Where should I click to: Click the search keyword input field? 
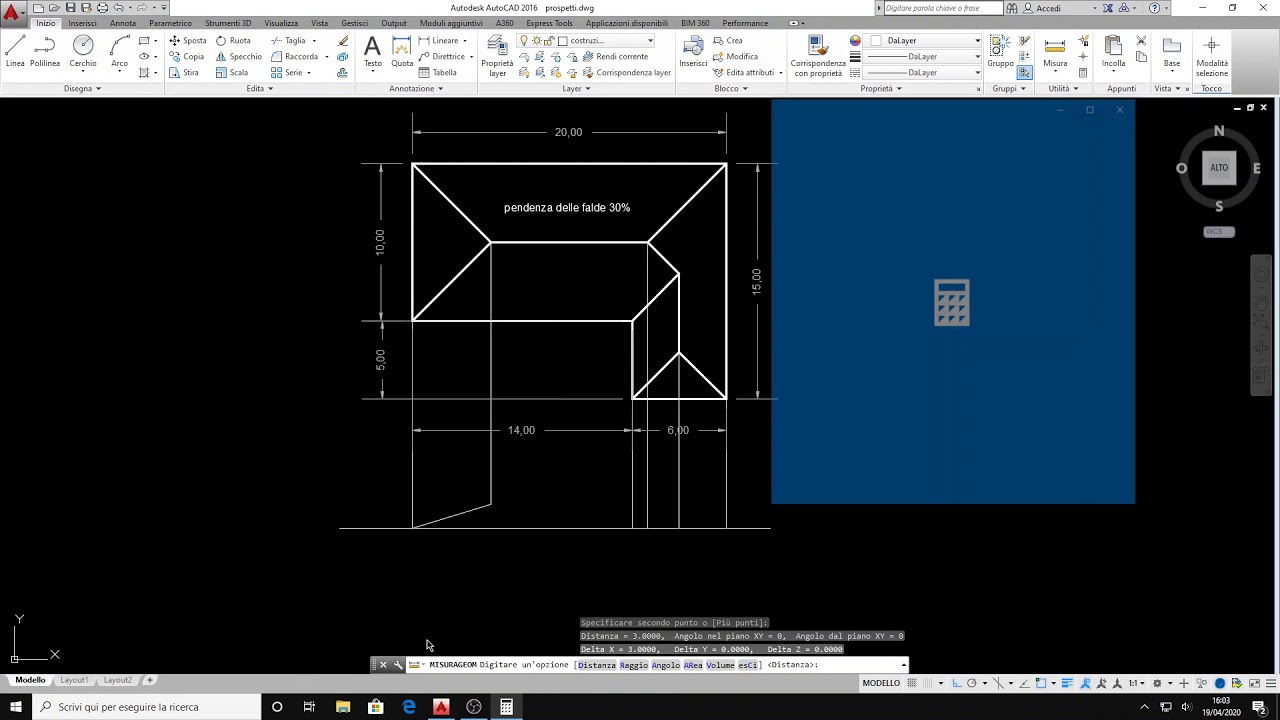[x=943, y=8]
